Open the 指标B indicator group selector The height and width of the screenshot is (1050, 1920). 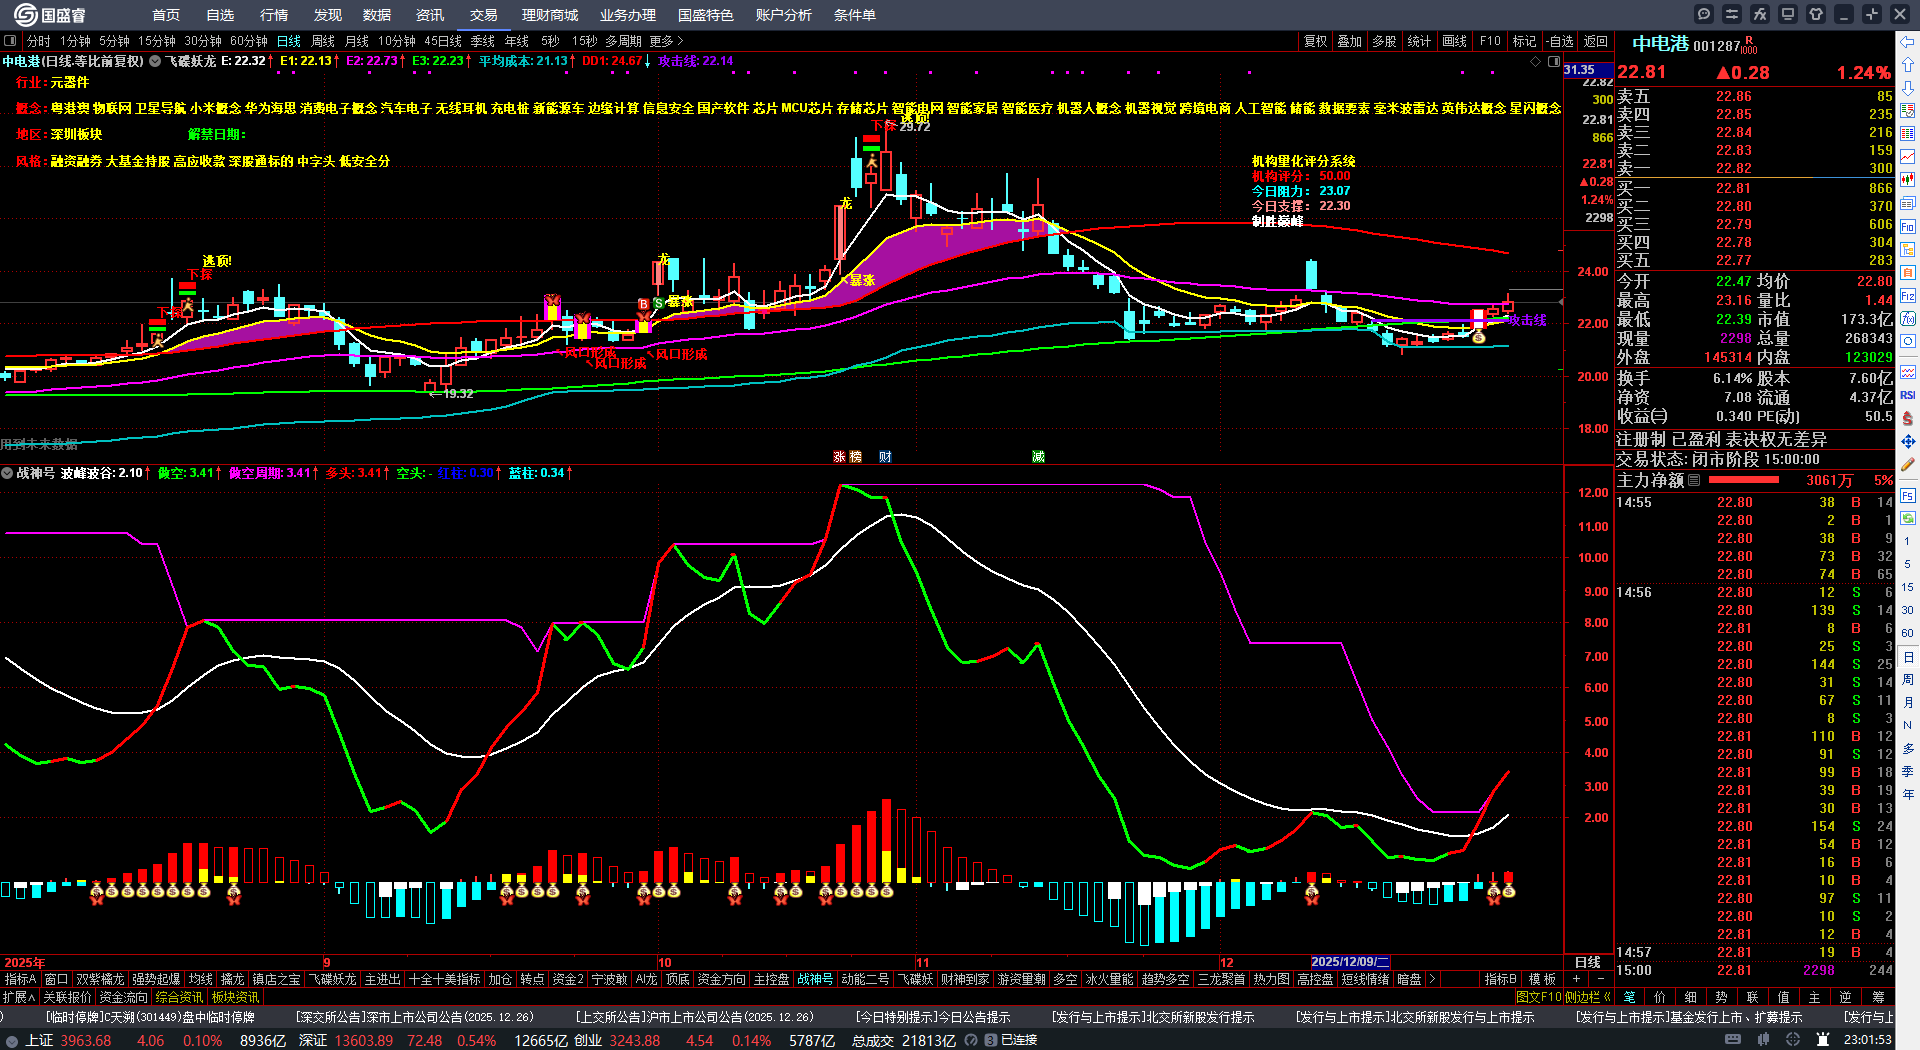1500,979
